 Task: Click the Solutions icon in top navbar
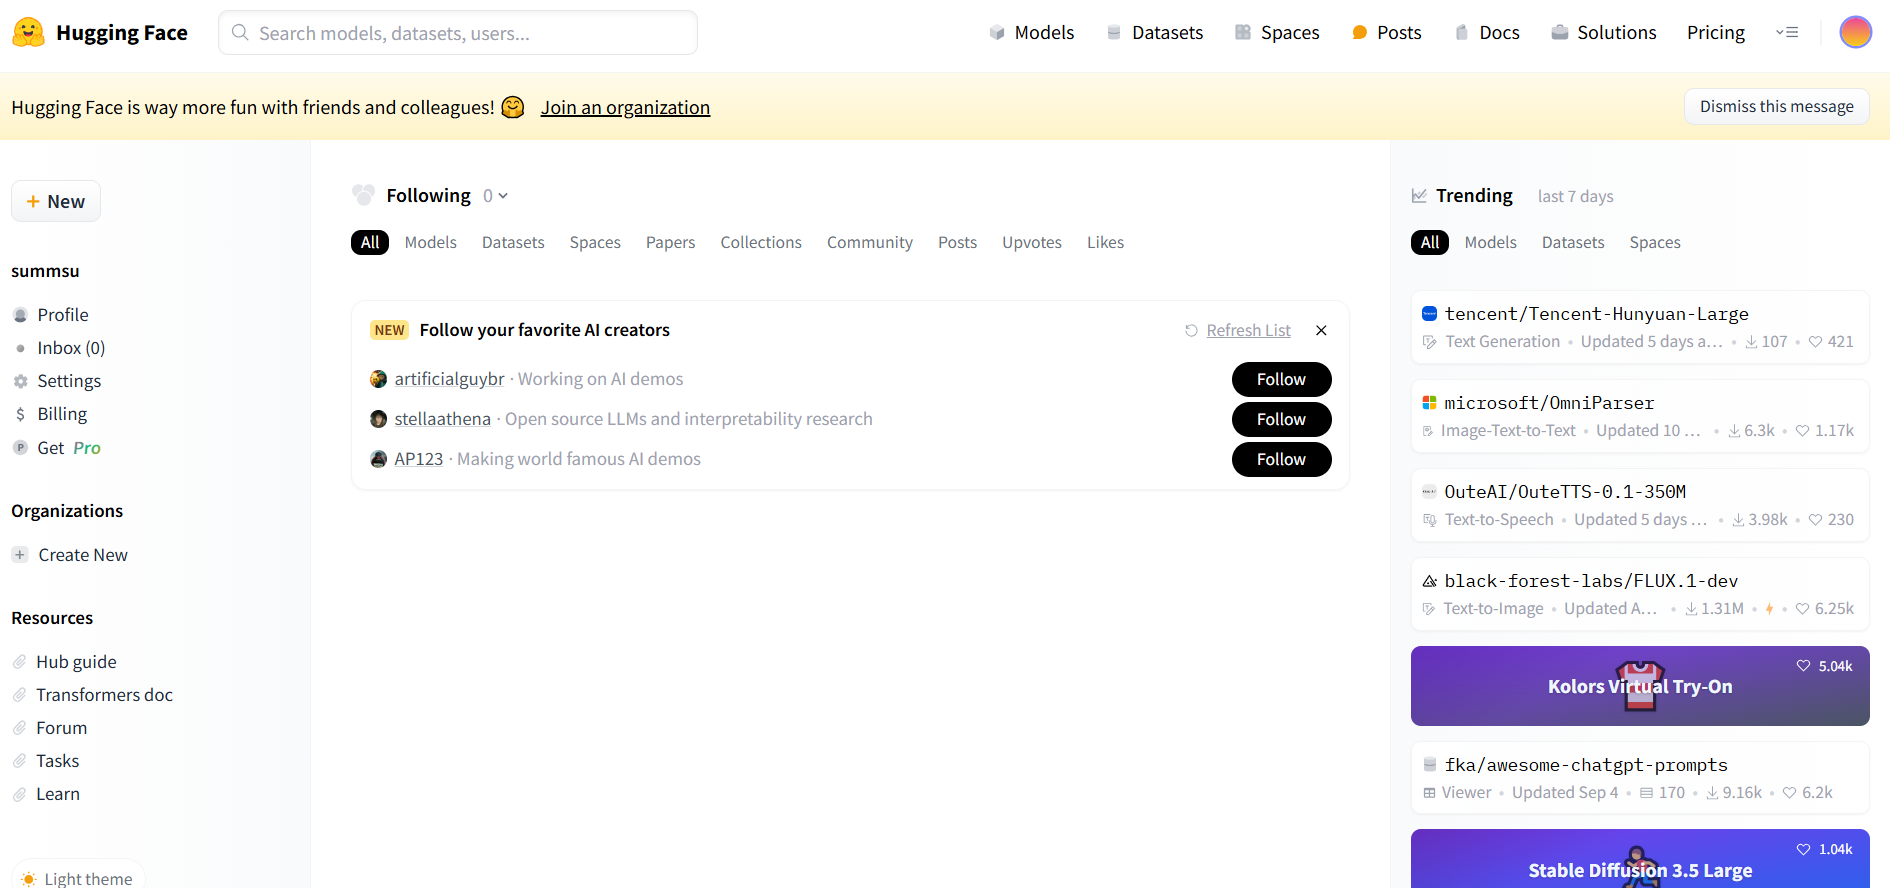coord(1559,32)
